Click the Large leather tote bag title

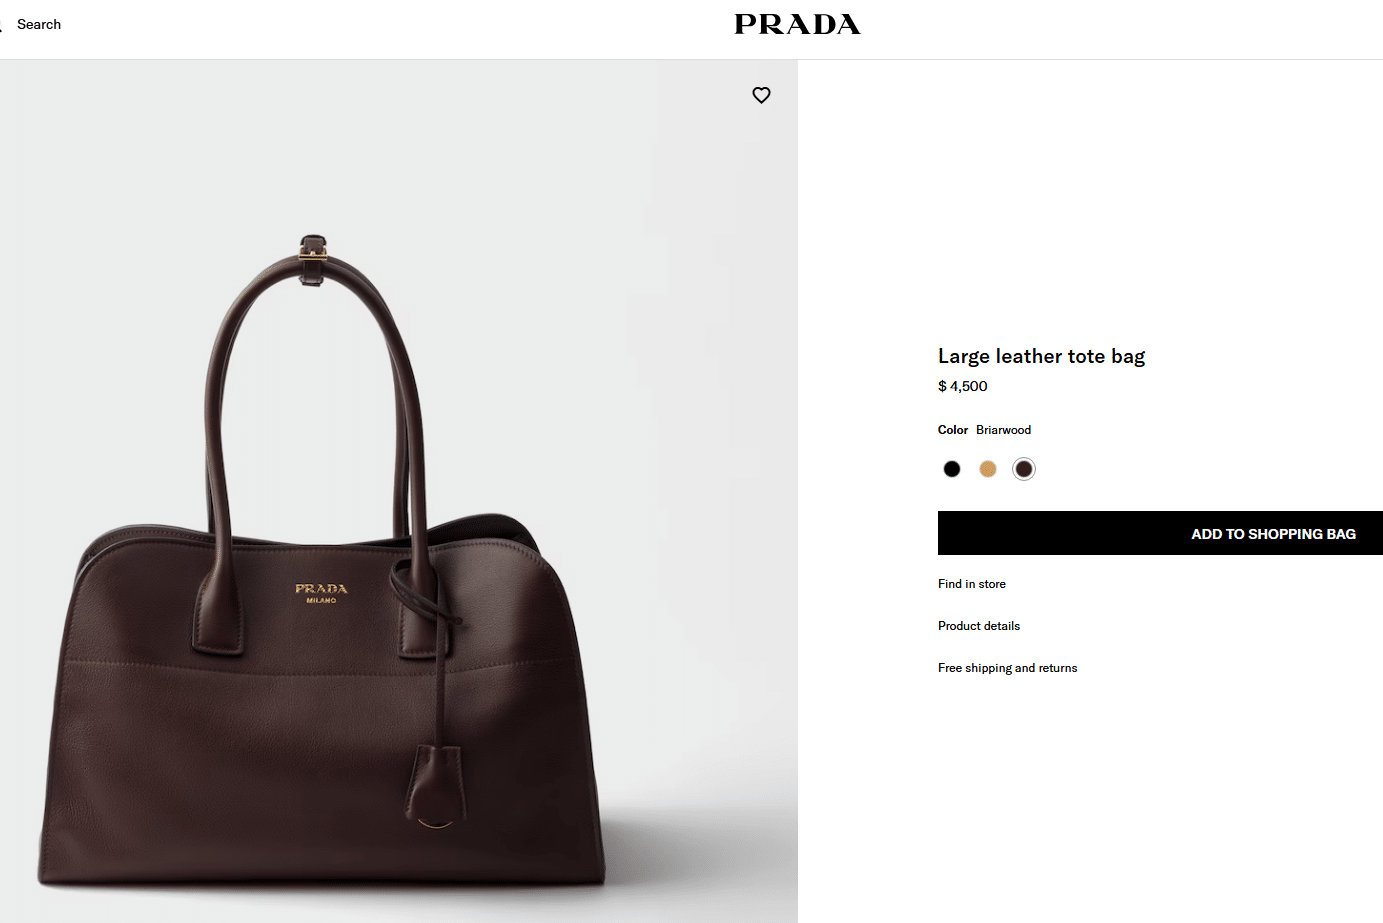1041,357
